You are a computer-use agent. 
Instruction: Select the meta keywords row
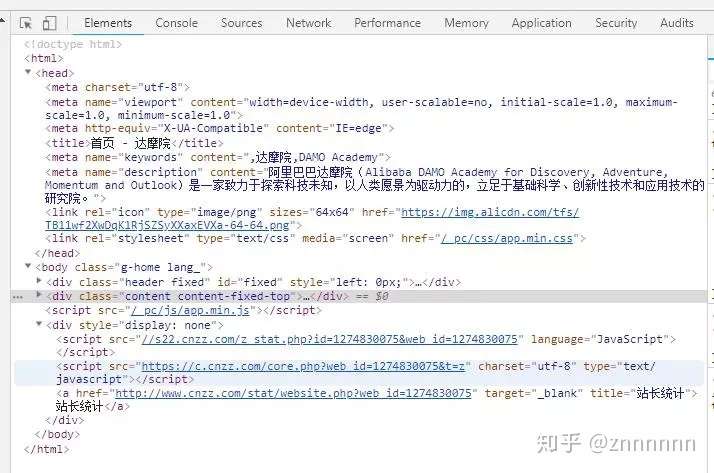pos(218,158)
